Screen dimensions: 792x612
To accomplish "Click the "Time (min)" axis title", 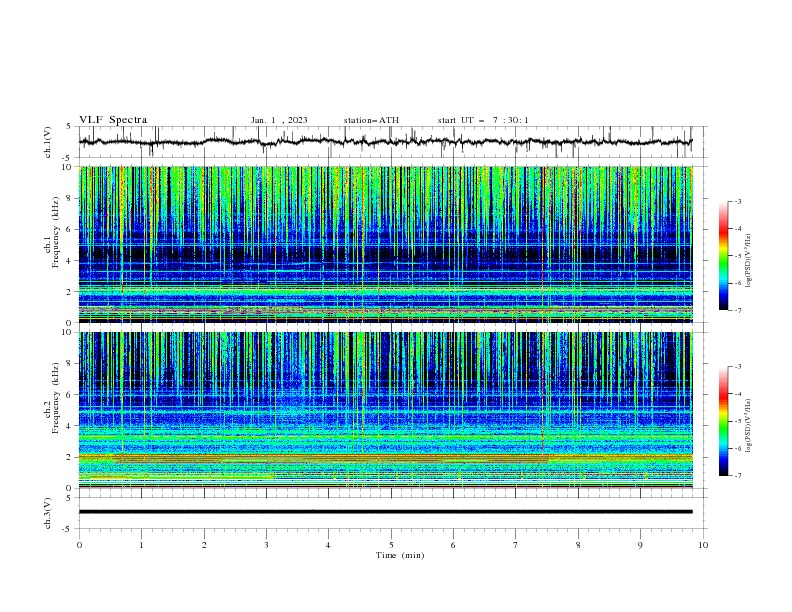I will click(400, 555).
